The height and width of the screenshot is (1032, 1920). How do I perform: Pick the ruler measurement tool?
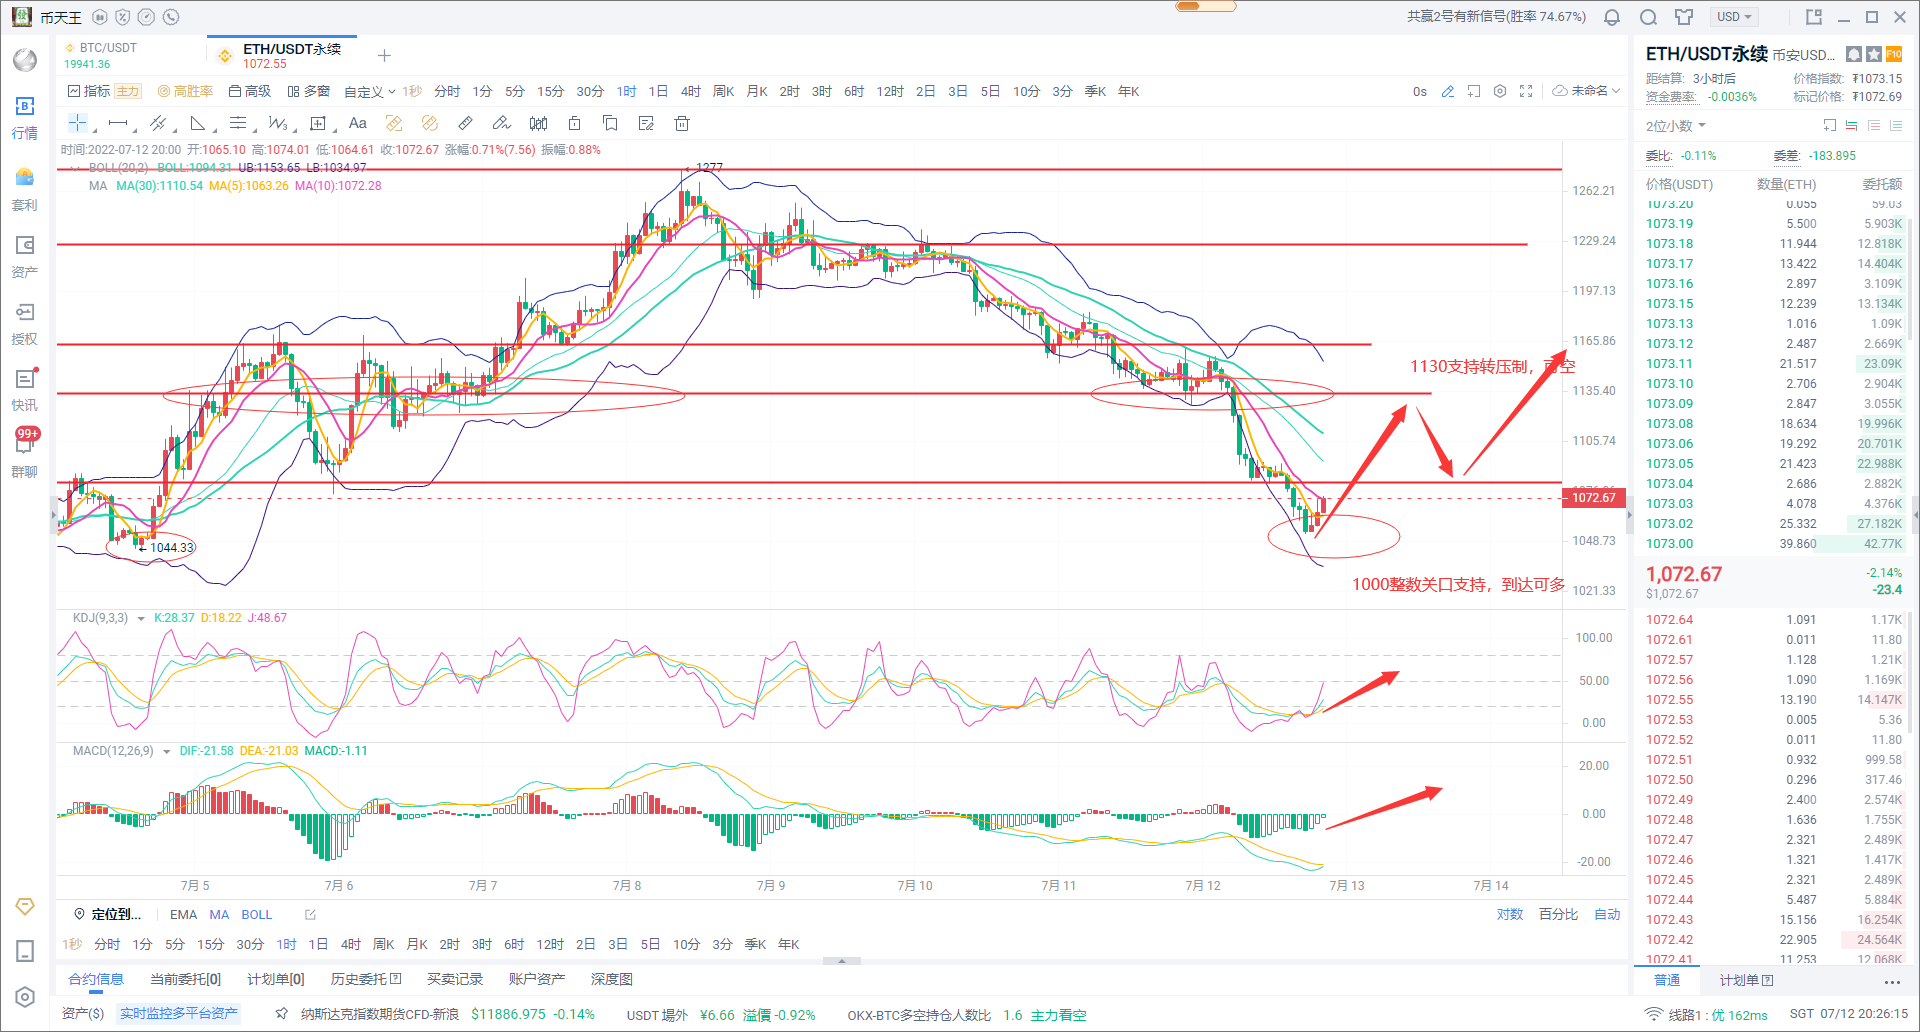tap(465, 123)
